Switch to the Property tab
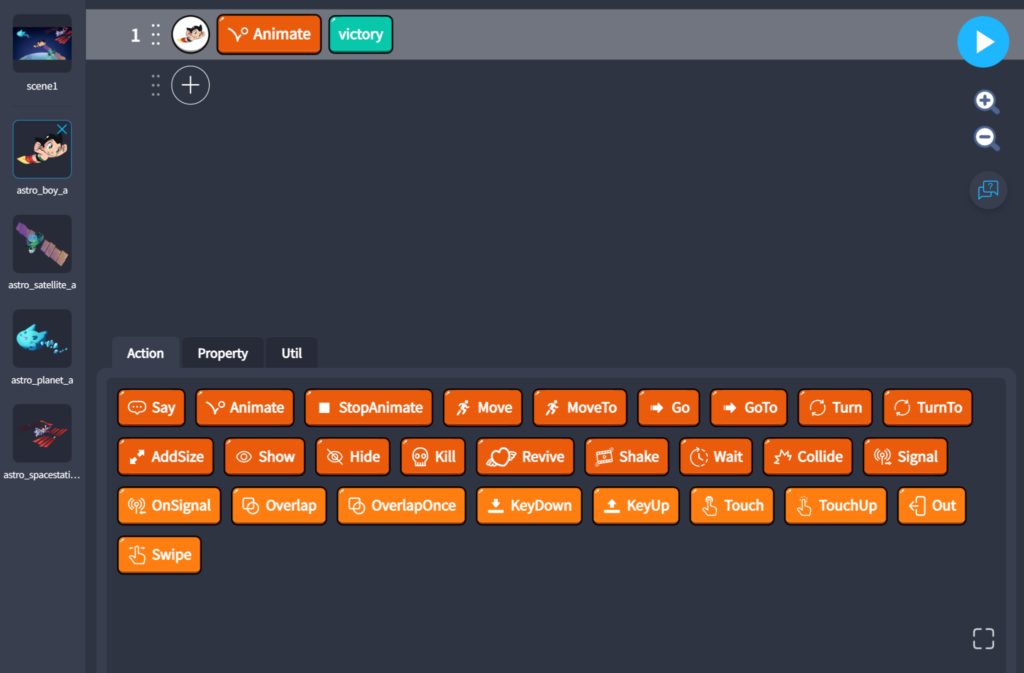1024x673 pixels. (222, 353)
